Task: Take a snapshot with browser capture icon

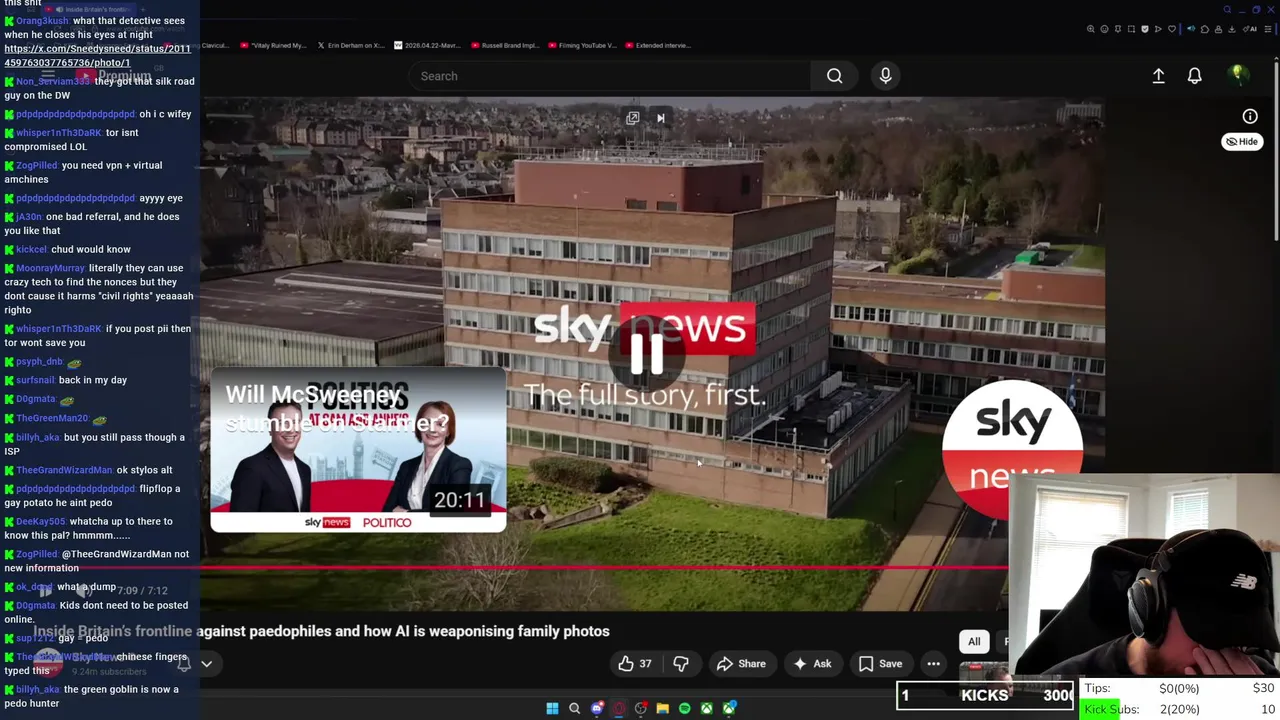Action: point(1131,29)
